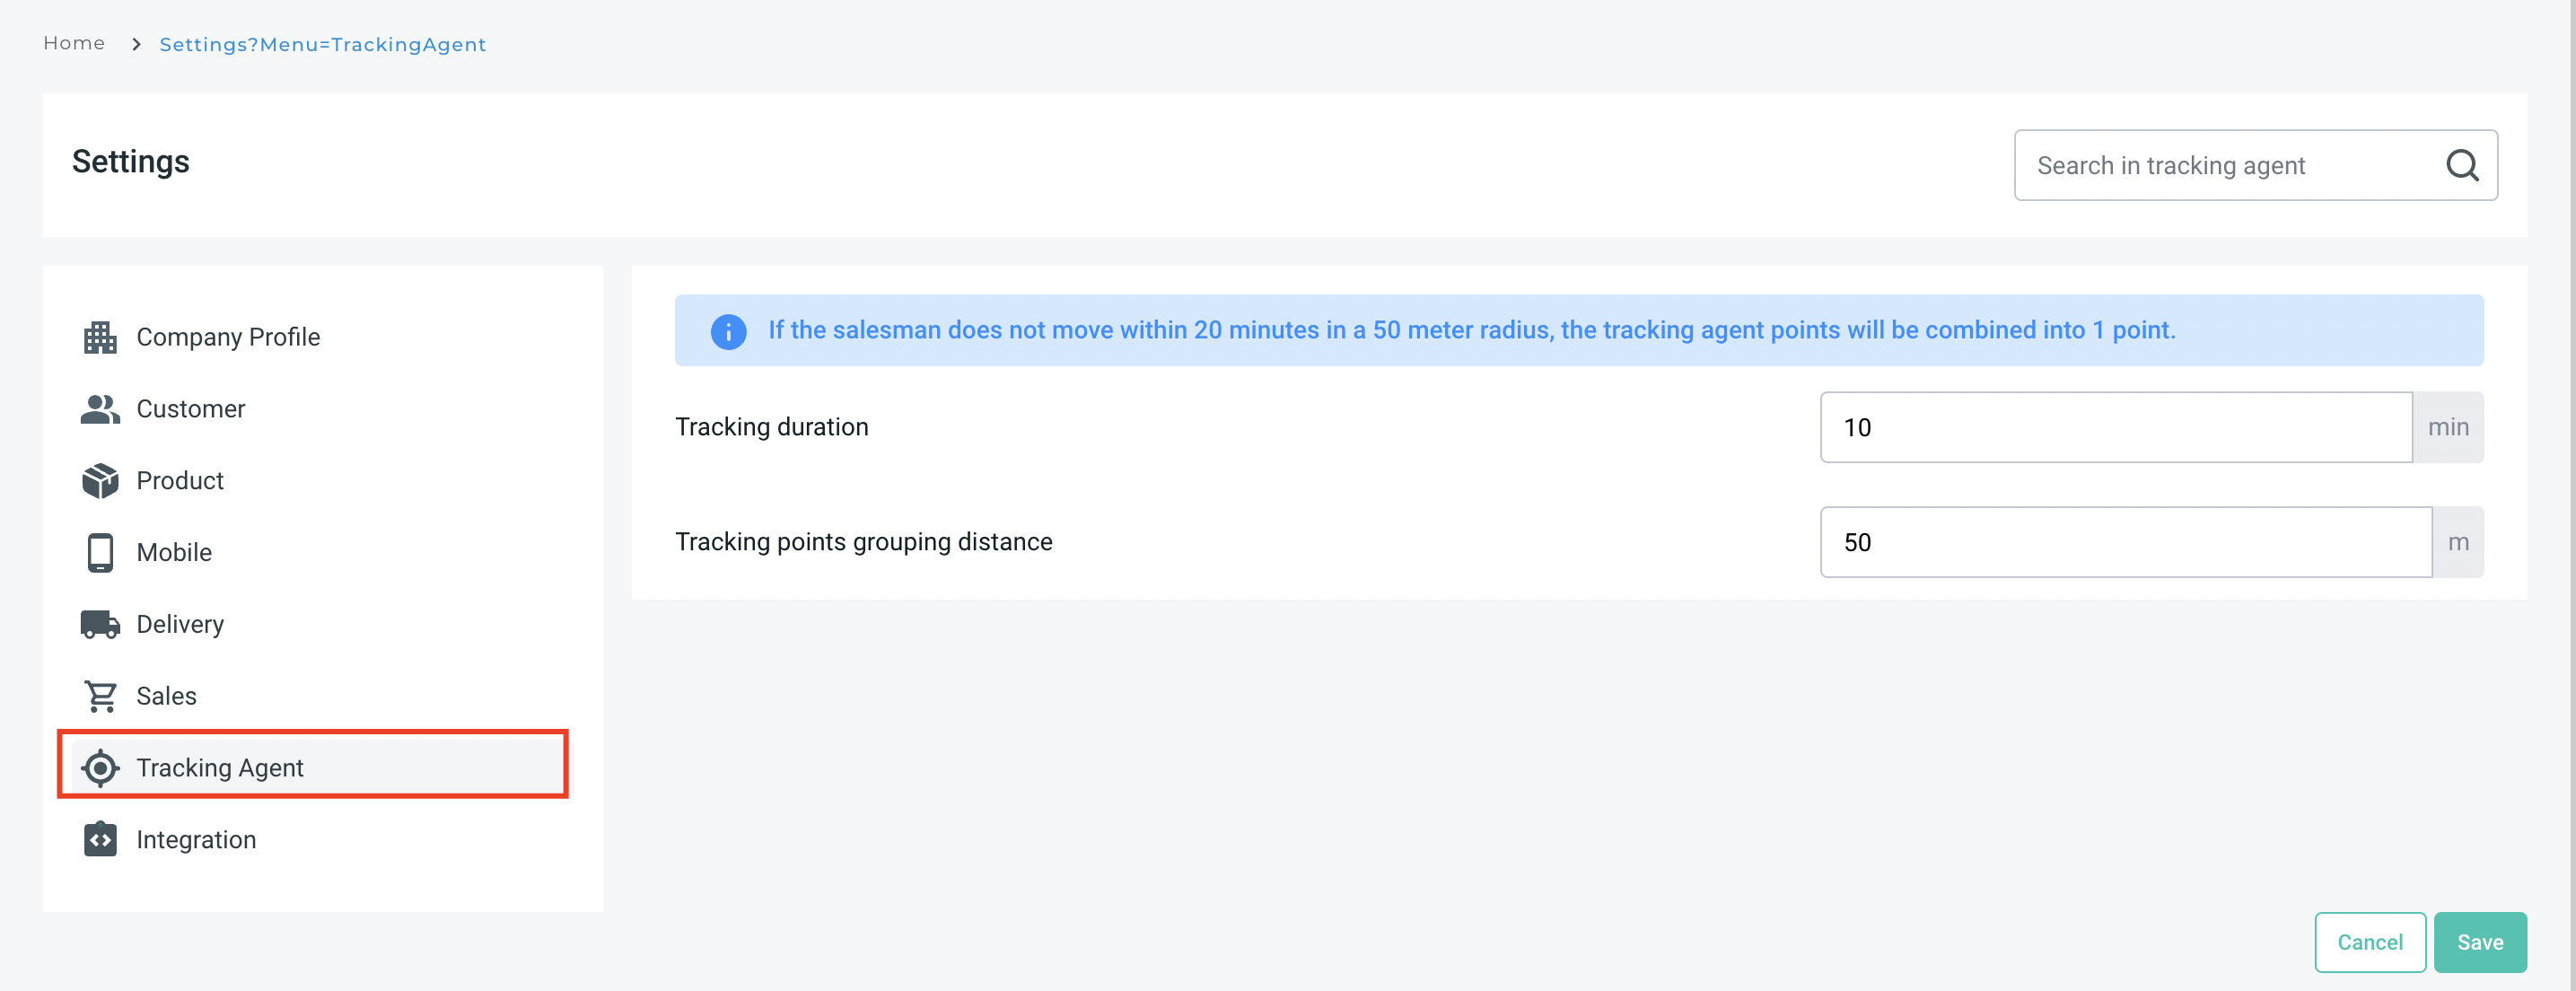Click the Integration code icon

pyautogui.click(x=100, y=840)
